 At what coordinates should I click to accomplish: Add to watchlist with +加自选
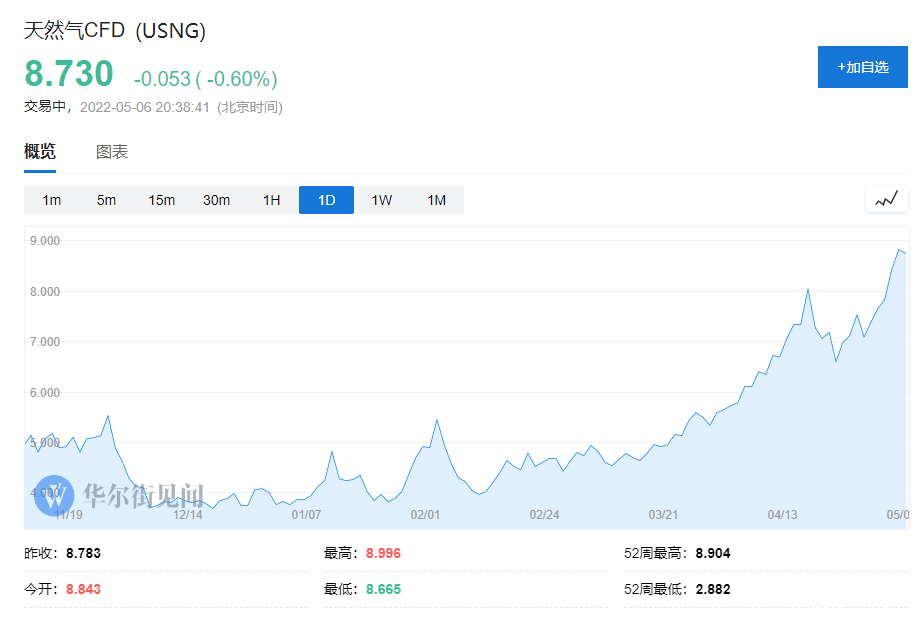pyautogui.click(x=863, y=67)
